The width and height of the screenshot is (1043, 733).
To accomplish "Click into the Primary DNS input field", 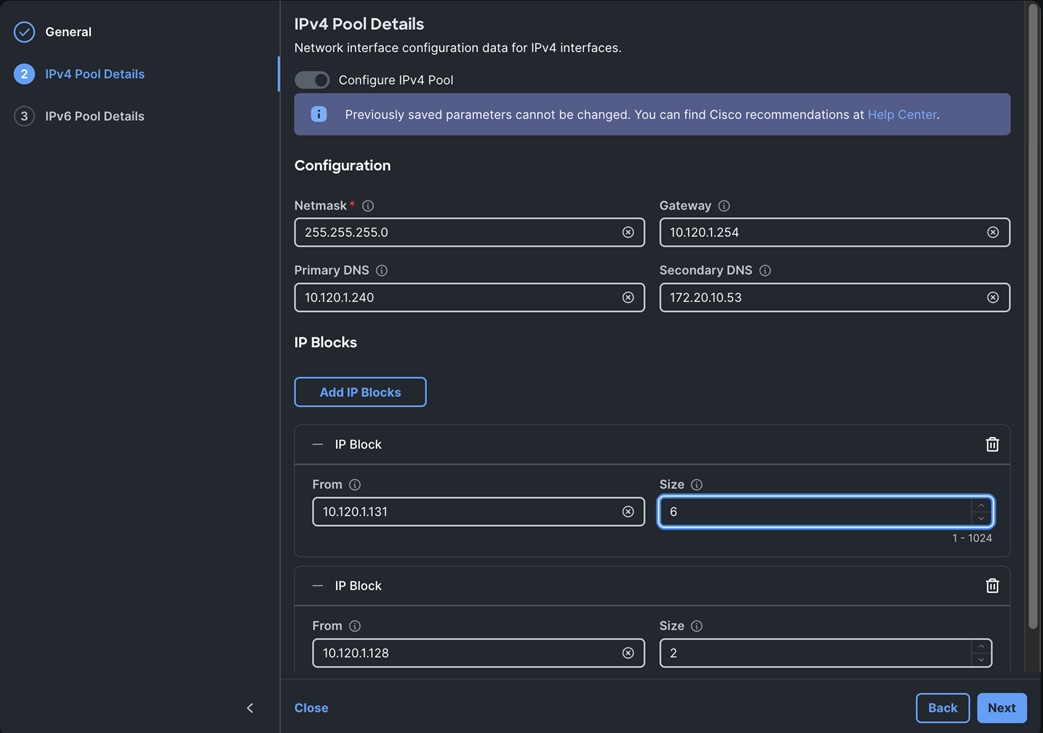I will [x=470, y=297].
